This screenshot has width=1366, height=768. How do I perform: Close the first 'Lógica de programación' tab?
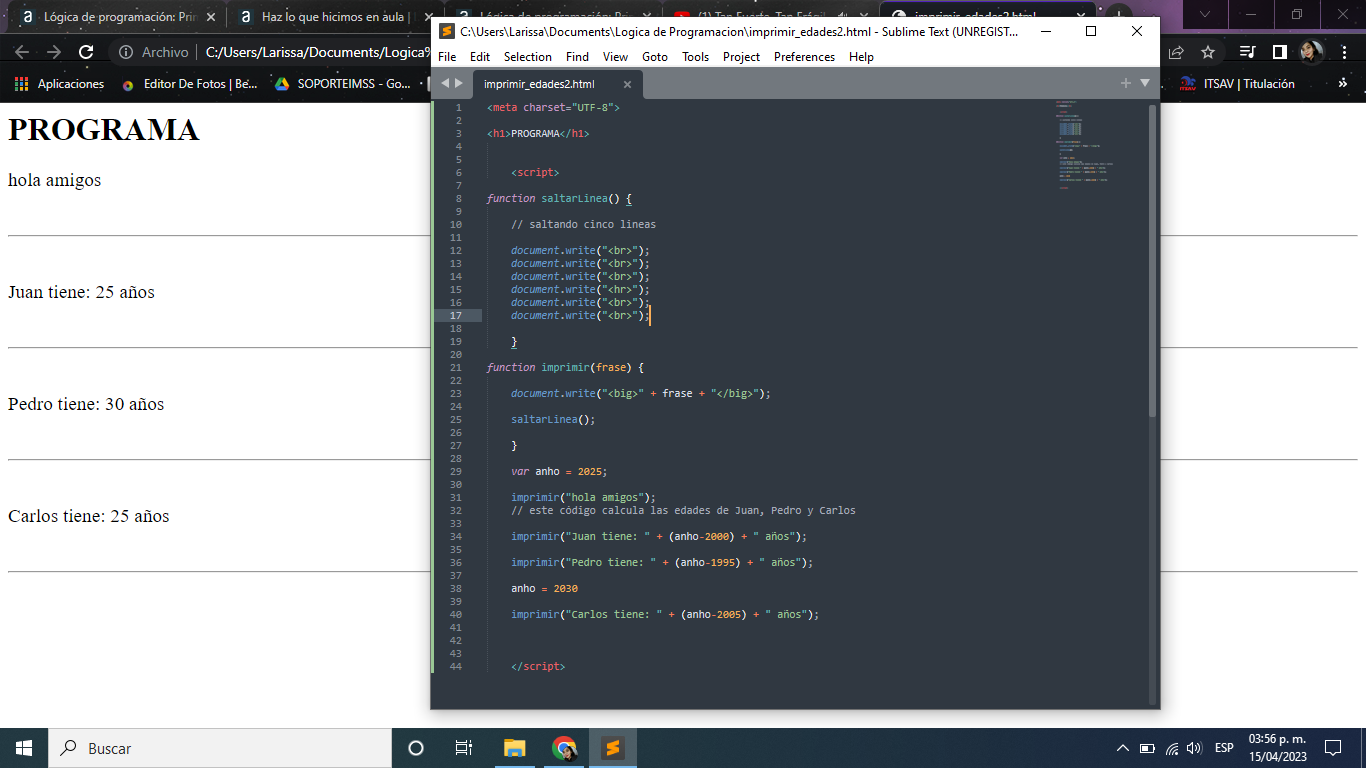pyautogui.click(x=210, y=16)
